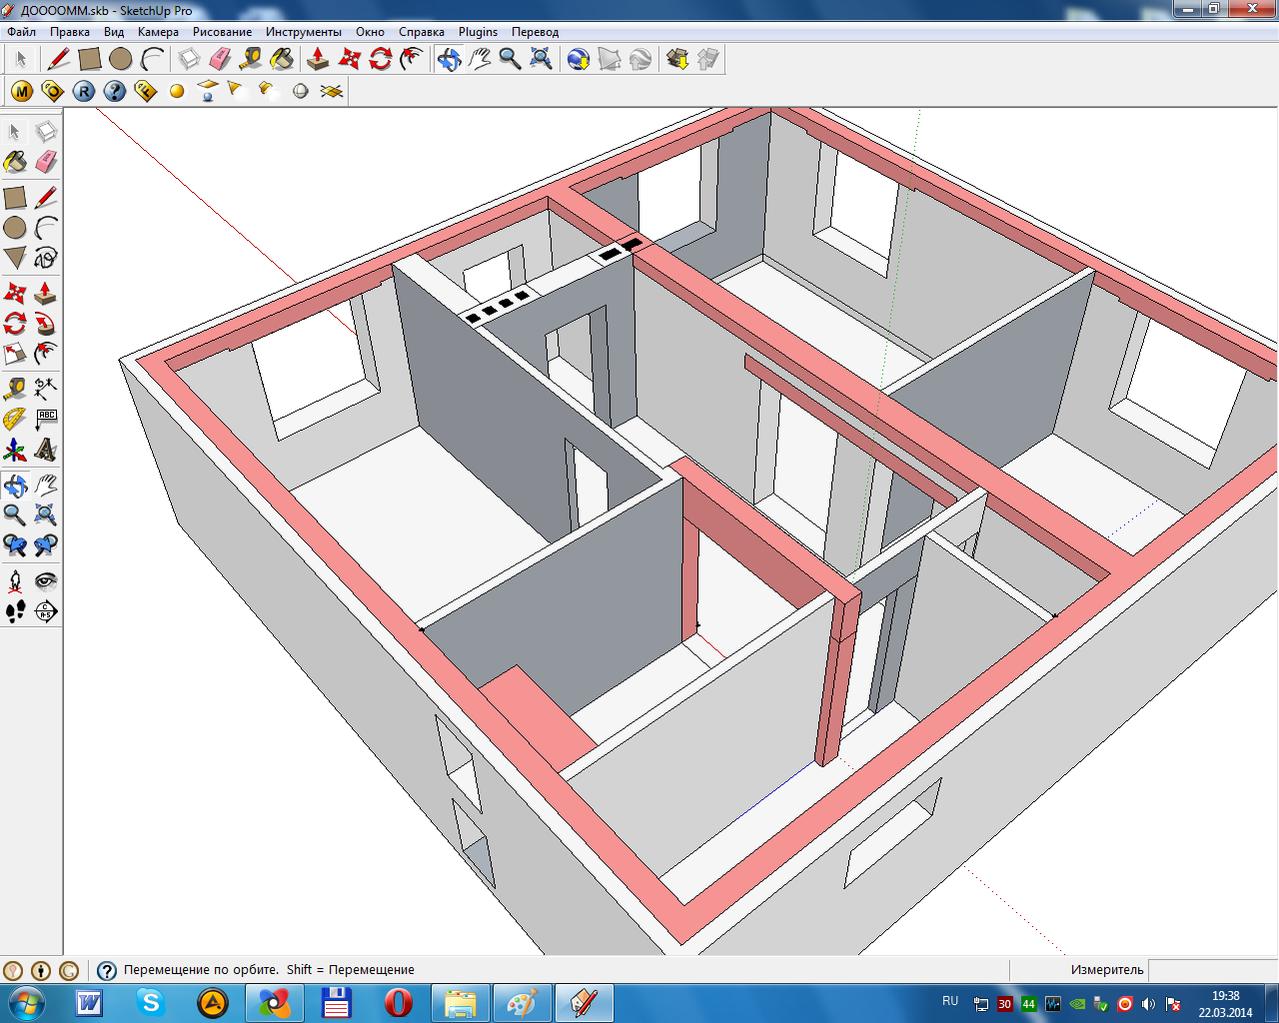Image resolution: width=1279 pixels, height=1023 pixels.
Task: Select the 3D Text tool
Action: click(x=46, y=449)
